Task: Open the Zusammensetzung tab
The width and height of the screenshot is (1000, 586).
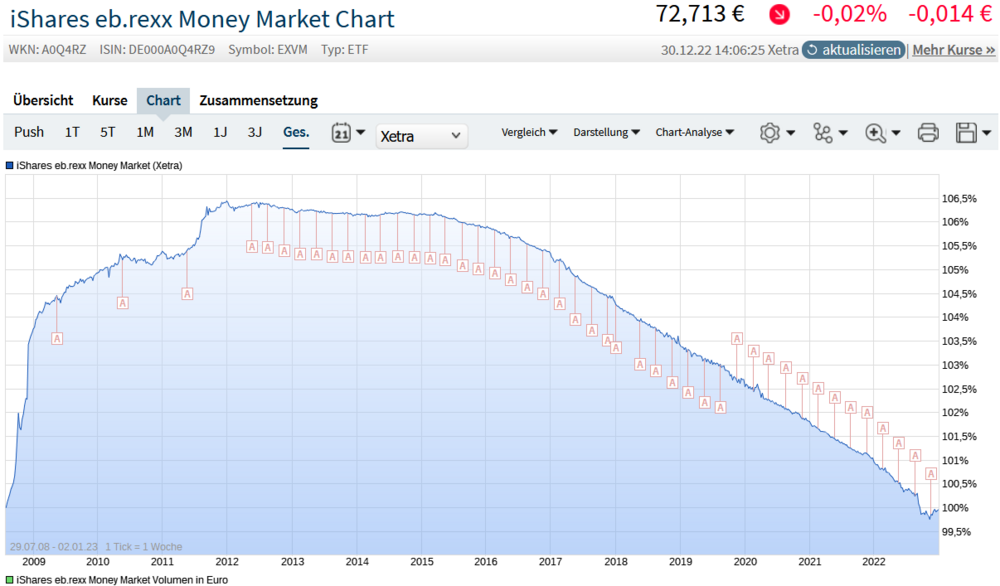Action: pos(258,100)
